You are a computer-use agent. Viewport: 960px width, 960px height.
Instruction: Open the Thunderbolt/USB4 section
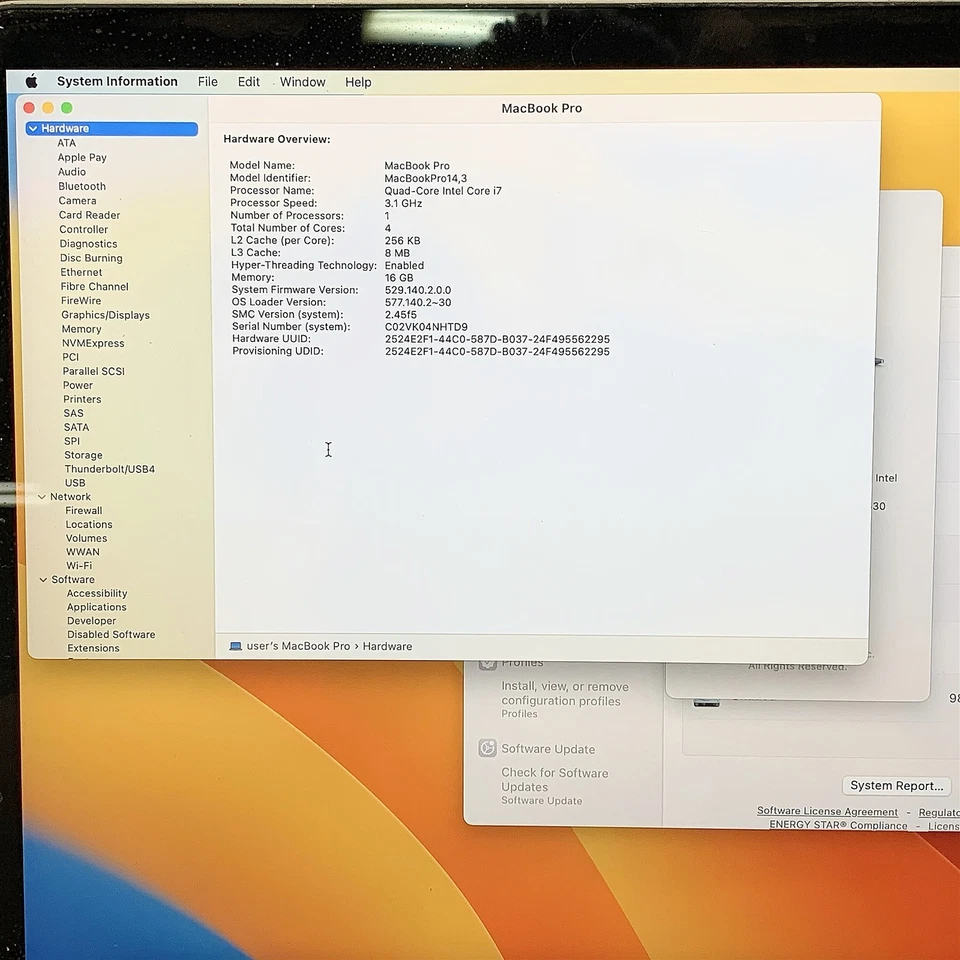pos(110,468)
